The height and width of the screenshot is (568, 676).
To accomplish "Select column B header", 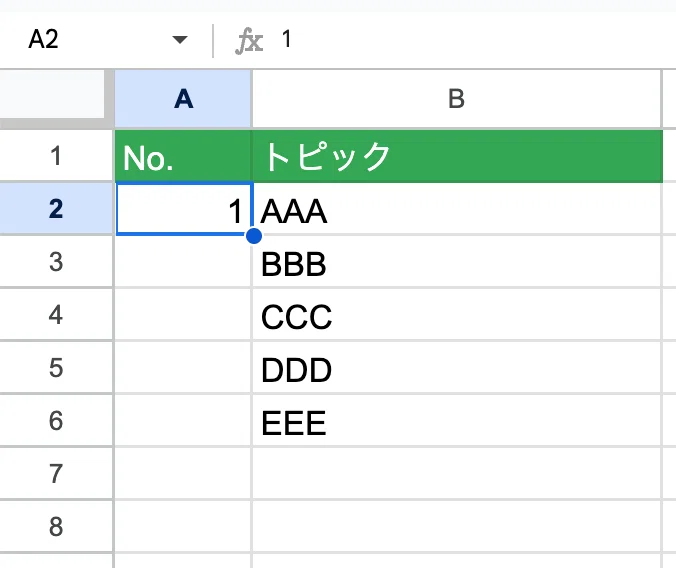I will click(x=457, y=99).
